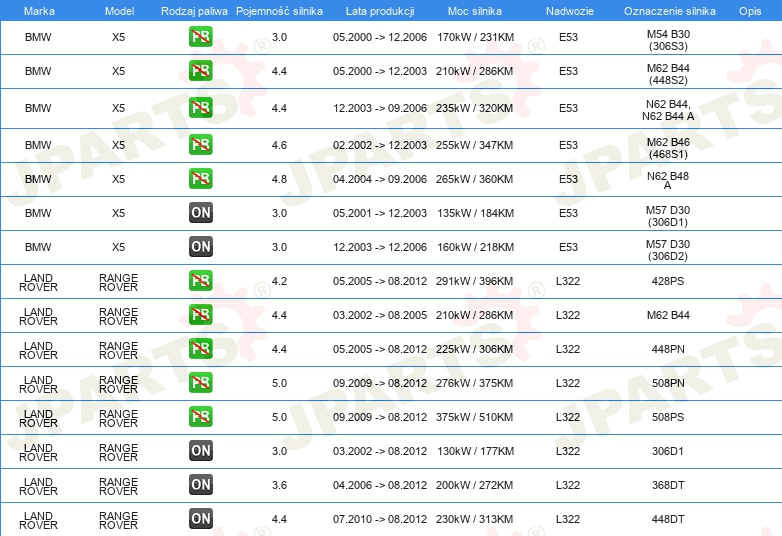Select engine code M57 D30 (306D1)
This screenshot has height=536, width=782.
coord(668,216)
